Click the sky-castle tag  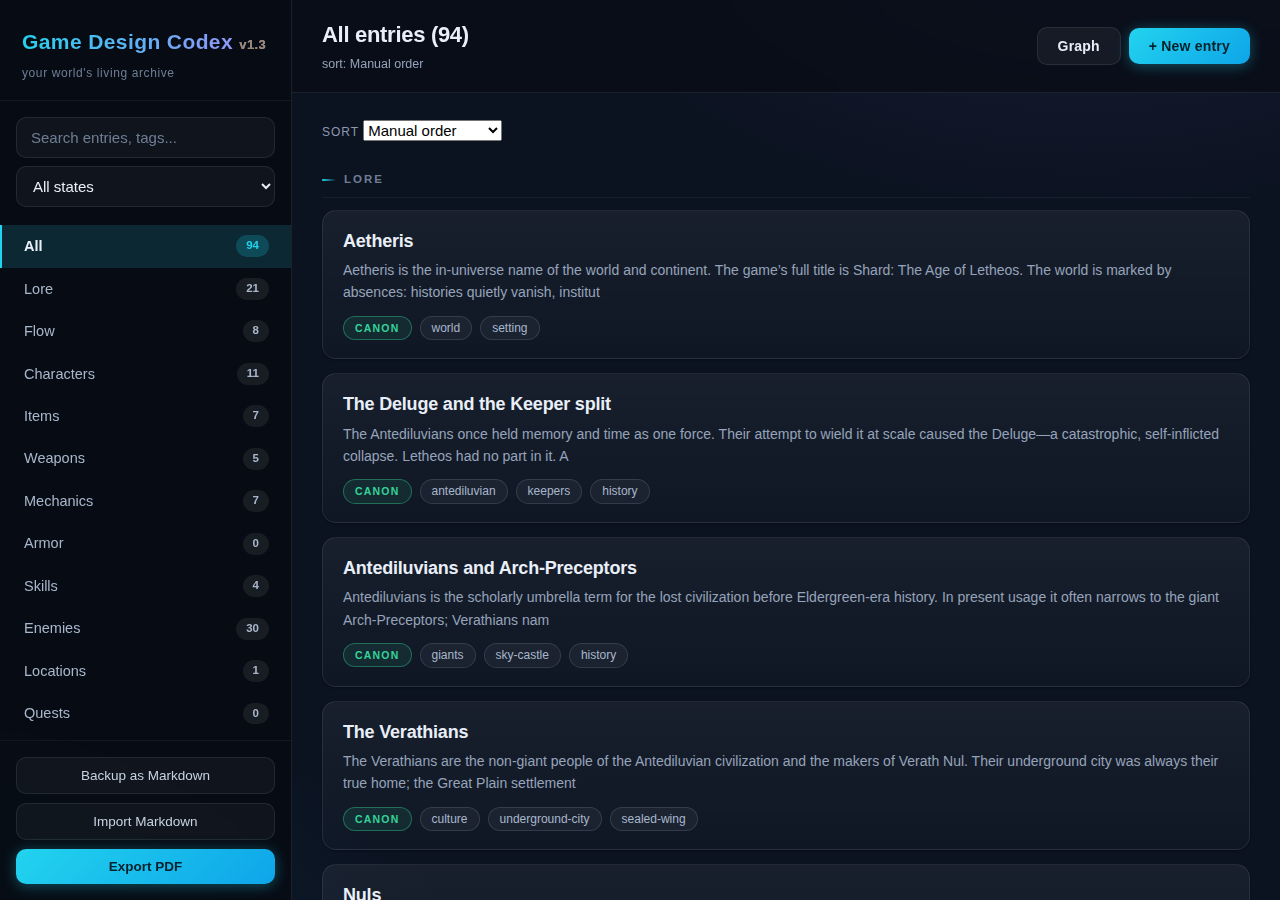522,655
